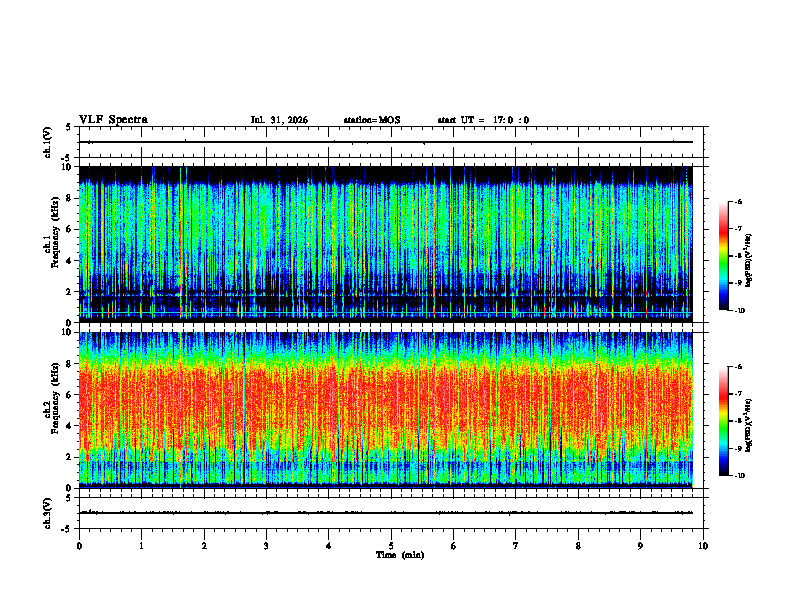Click the ch.1 spectrogram panel
792x612 pixels.
(x=386, y=244)
